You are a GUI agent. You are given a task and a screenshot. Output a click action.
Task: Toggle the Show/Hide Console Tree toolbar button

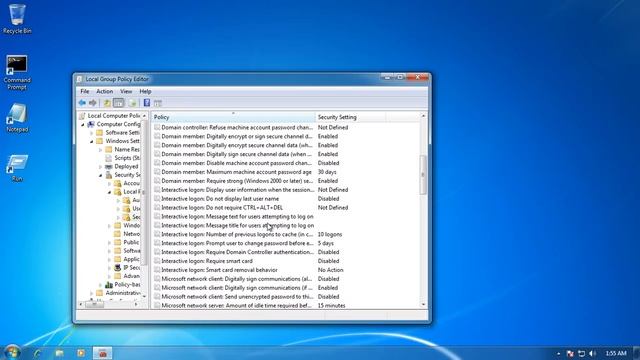click(x=119, y=103)
